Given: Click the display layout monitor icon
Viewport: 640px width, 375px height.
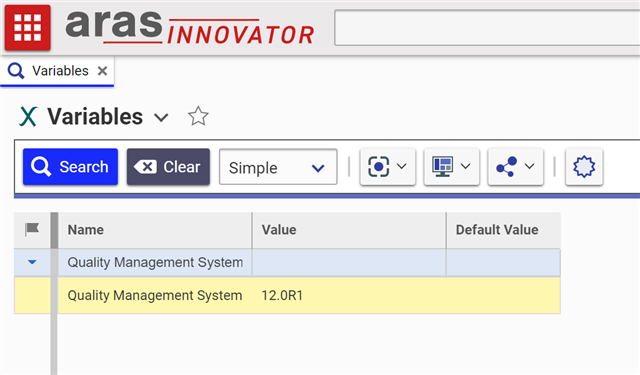Looking at the screenshot, I should (x=442, y=166).
